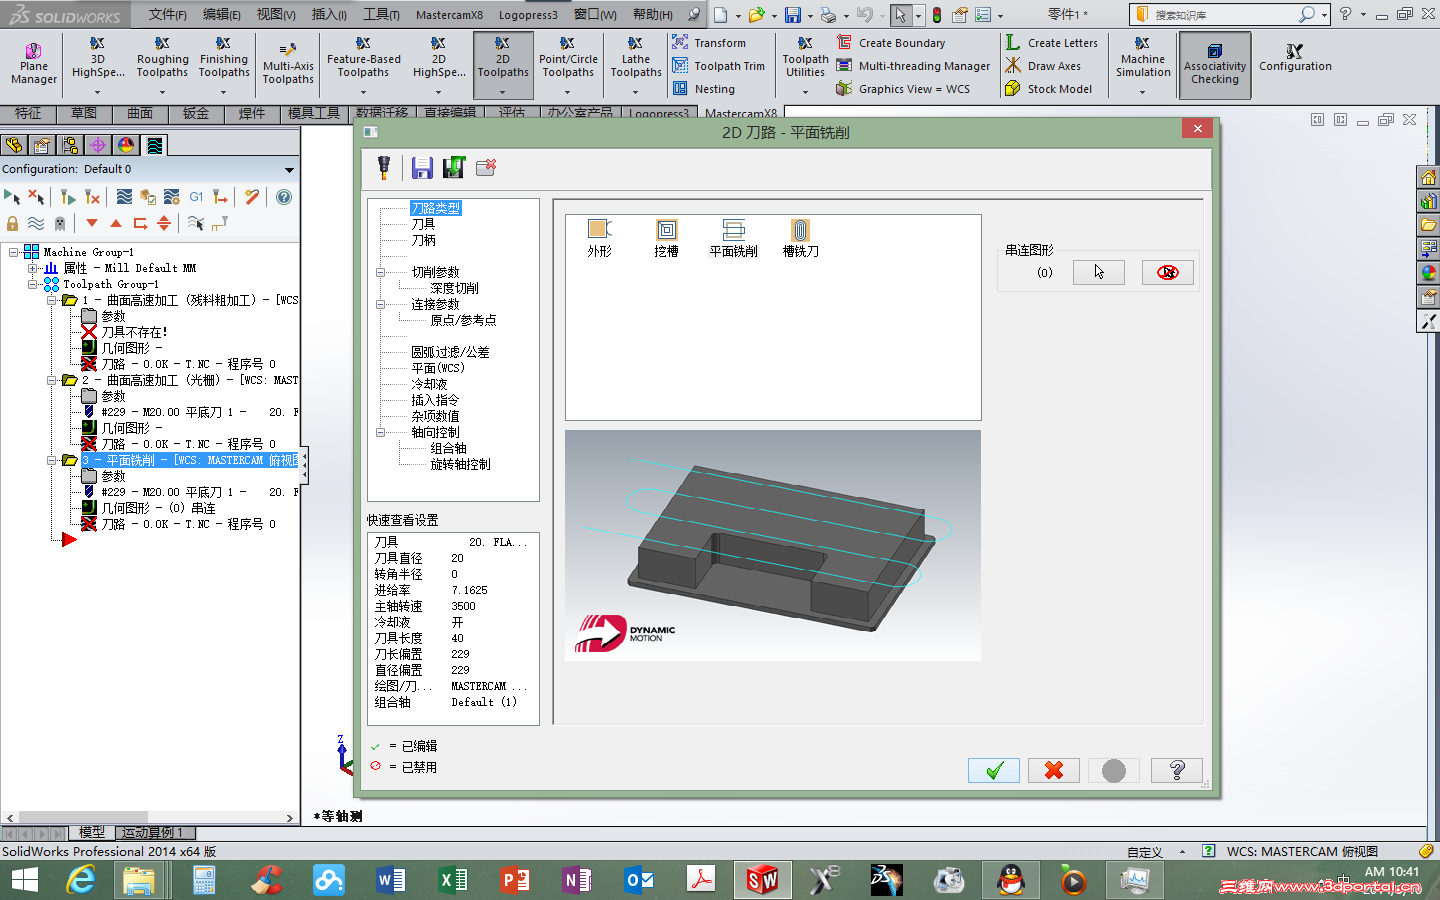Viewport: 1440px width, 900px height.
Task: Open the Create Letters tool
Action: [1051, 43]
